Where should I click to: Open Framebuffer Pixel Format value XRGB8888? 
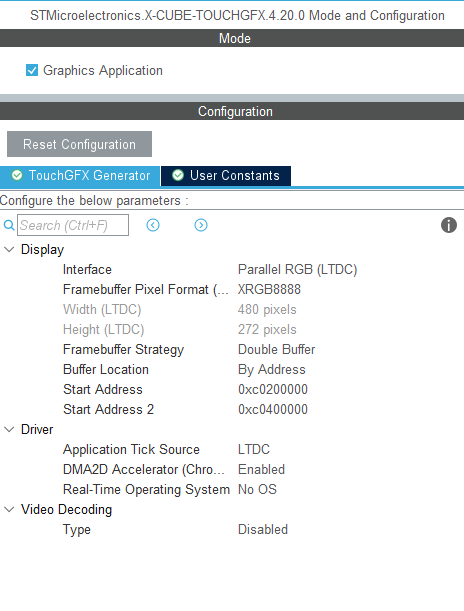[x=269, y=290]
